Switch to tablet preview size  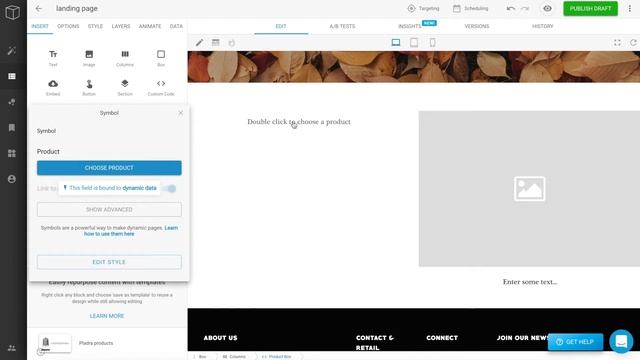pos(414,42)
